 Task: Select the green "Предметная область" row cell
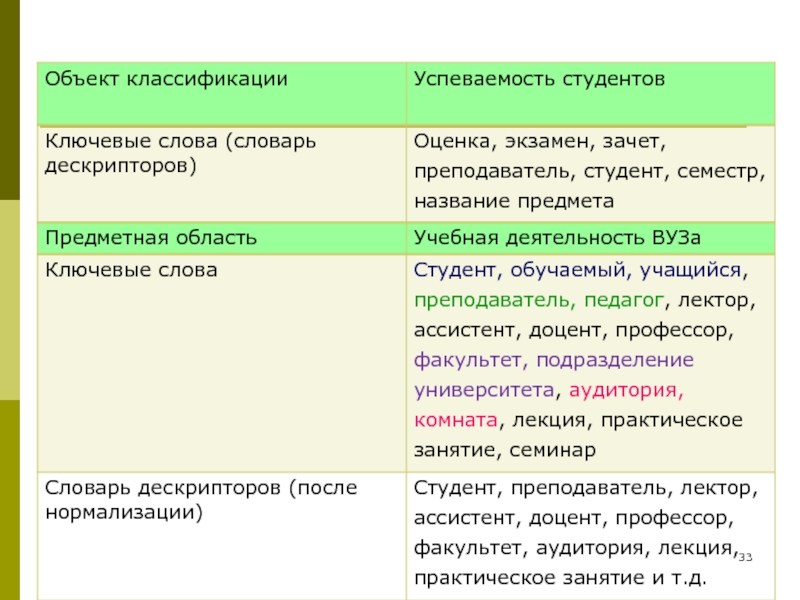pos(151,238)
